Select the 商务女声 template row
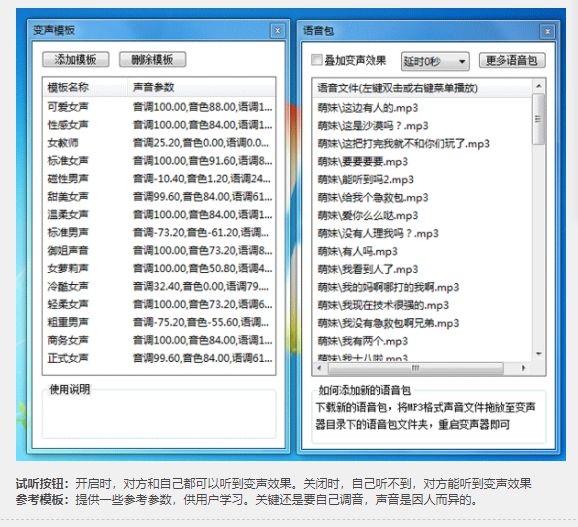The height and width of the screenshot is (527, 578). pos(159,340)
